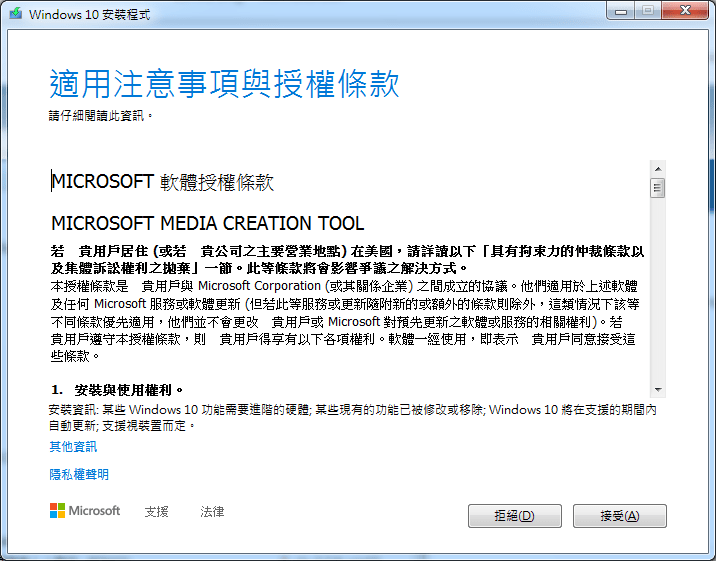Image resolution: width=716 pixels, height=561 pixels.
Task: Click the page title 適用注意事項與授權條款
Action: pyautogui.click(x=224, y=84)
